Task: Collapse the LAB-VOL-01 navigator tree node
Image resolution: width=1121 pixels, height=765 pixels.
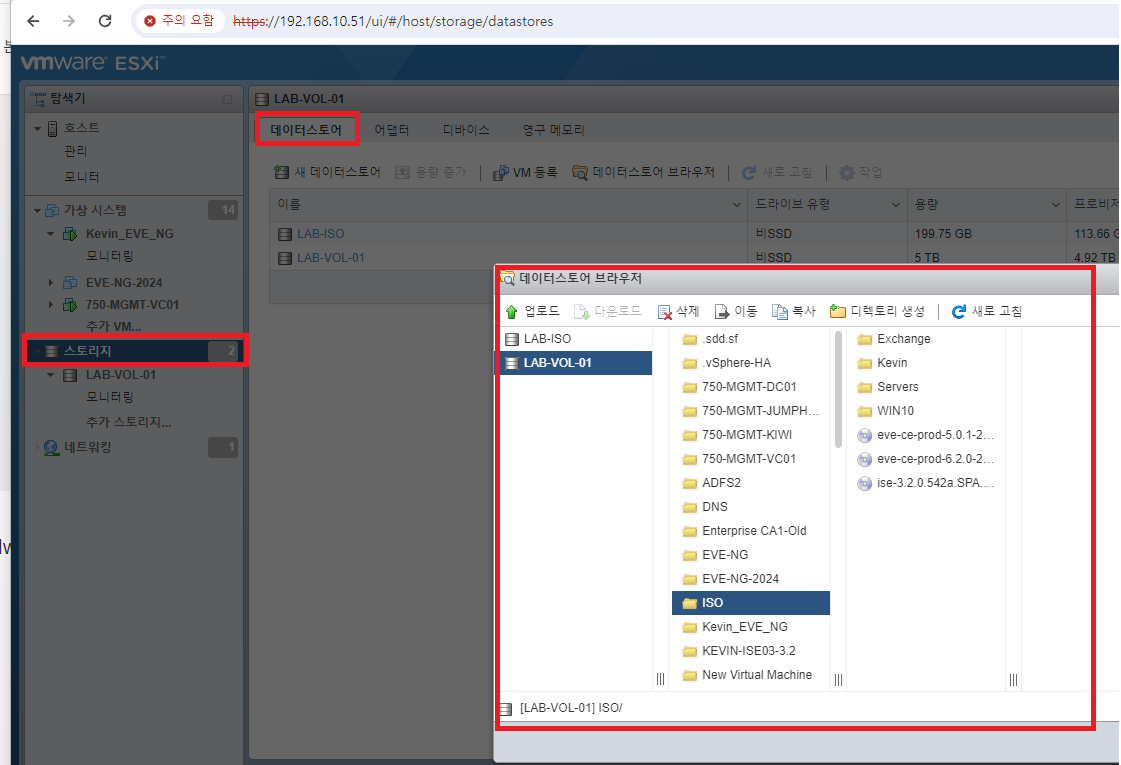Action: coord(50,375)
